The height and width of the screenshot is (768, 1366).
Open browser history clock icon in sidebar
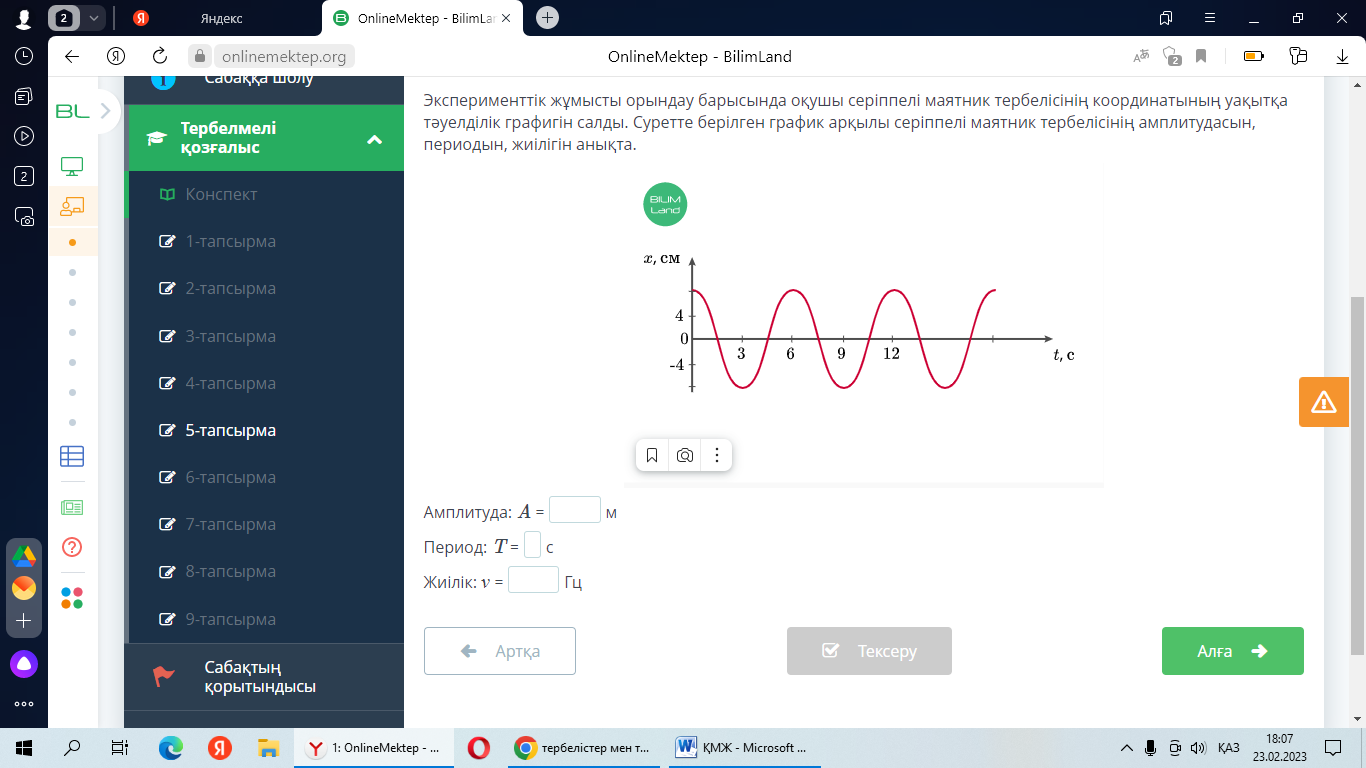(24, 56)
